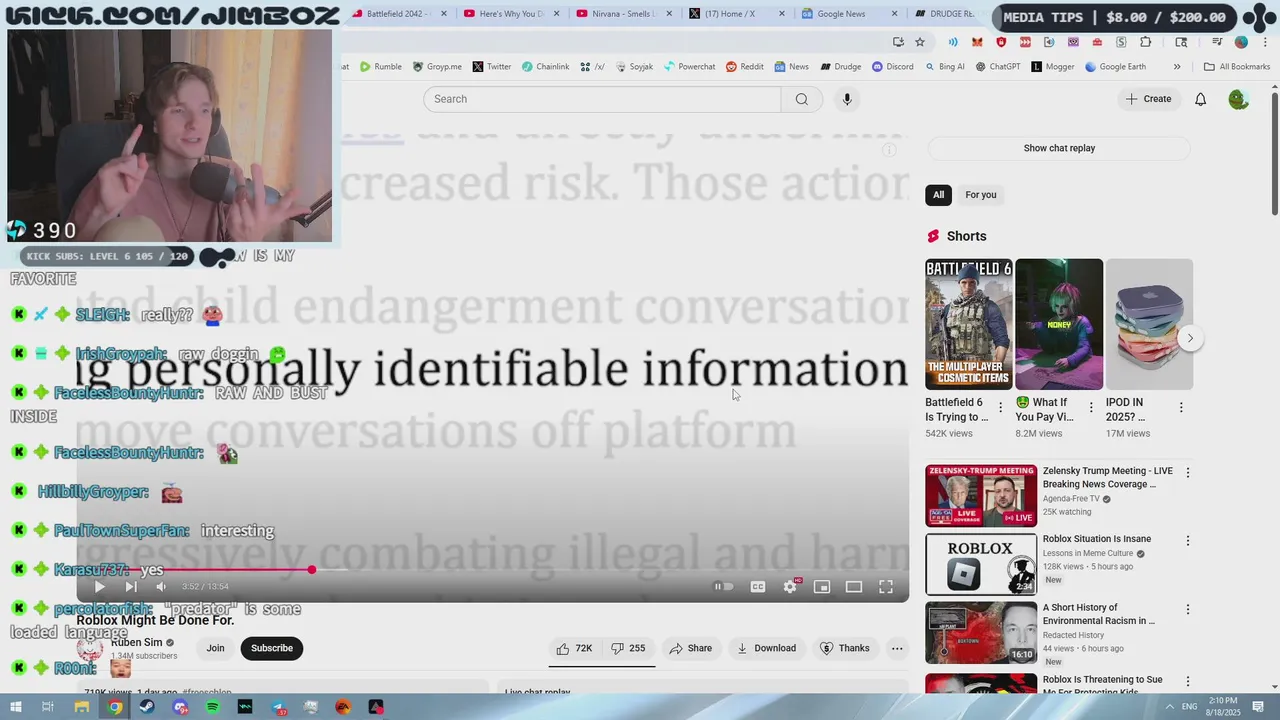Screen dimensions: 1280x720
Task: Open video player settings gear
Action: 790,587
